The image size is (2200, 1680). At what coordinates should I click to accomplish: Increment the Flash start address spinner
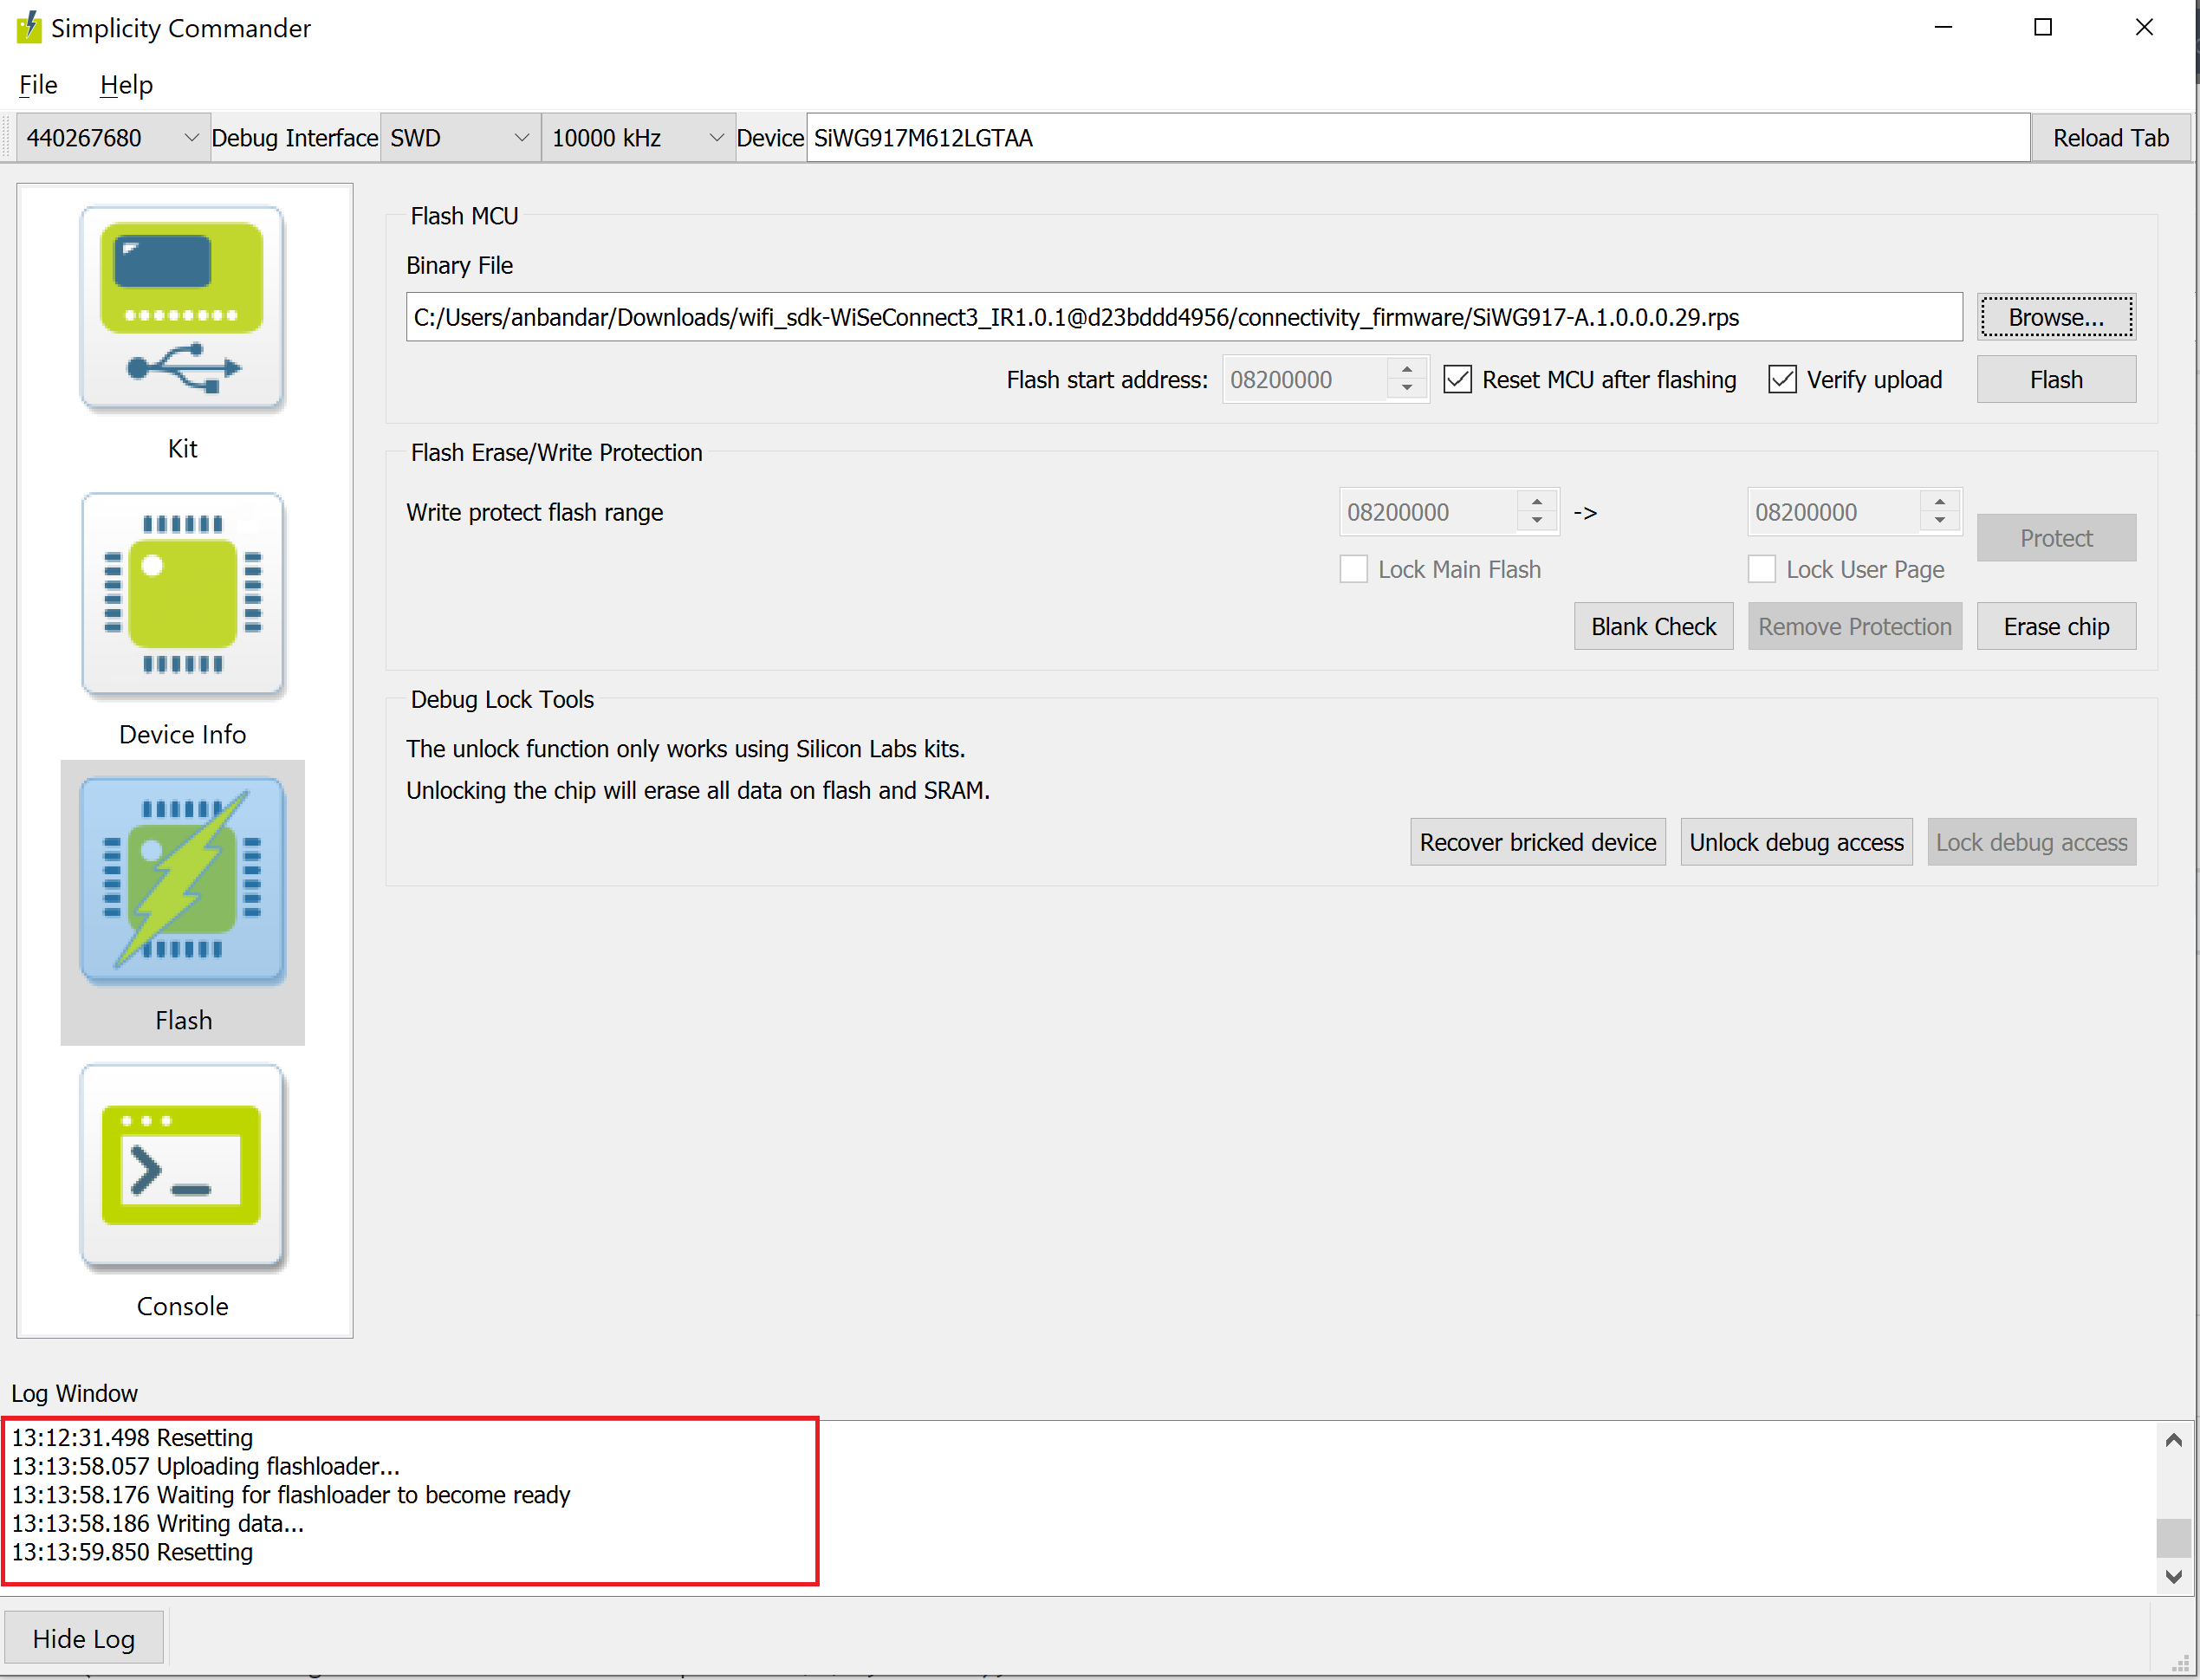click(1407, 370)
